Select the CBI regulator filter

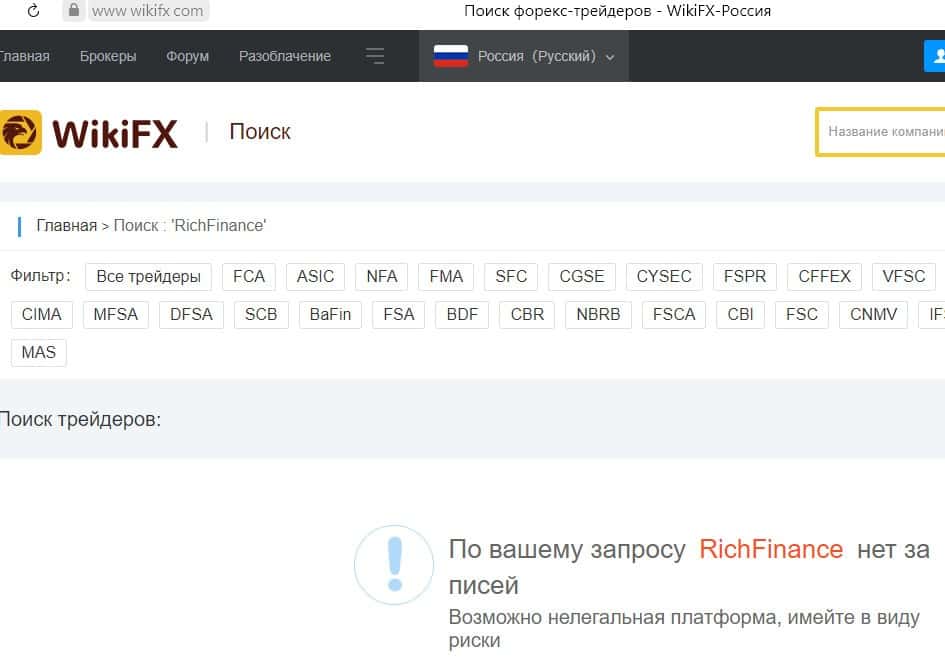pos(740,315)
